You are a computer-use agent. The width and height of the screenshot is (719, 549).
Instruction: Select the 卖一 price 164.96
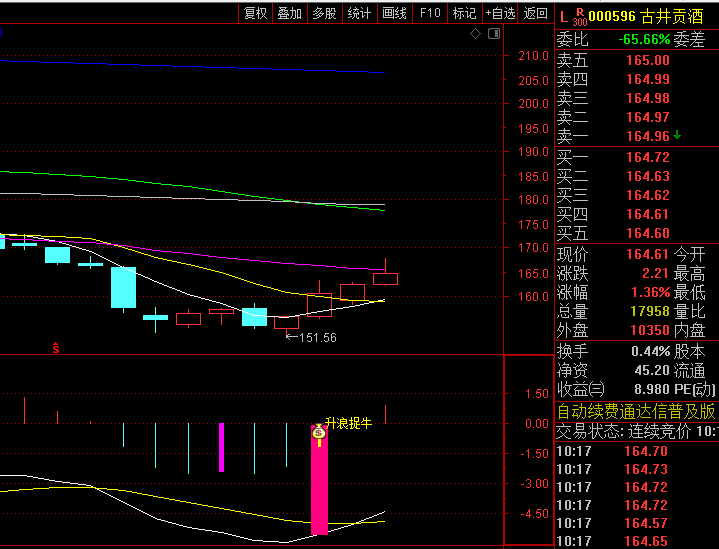click(x=648, y=136)
